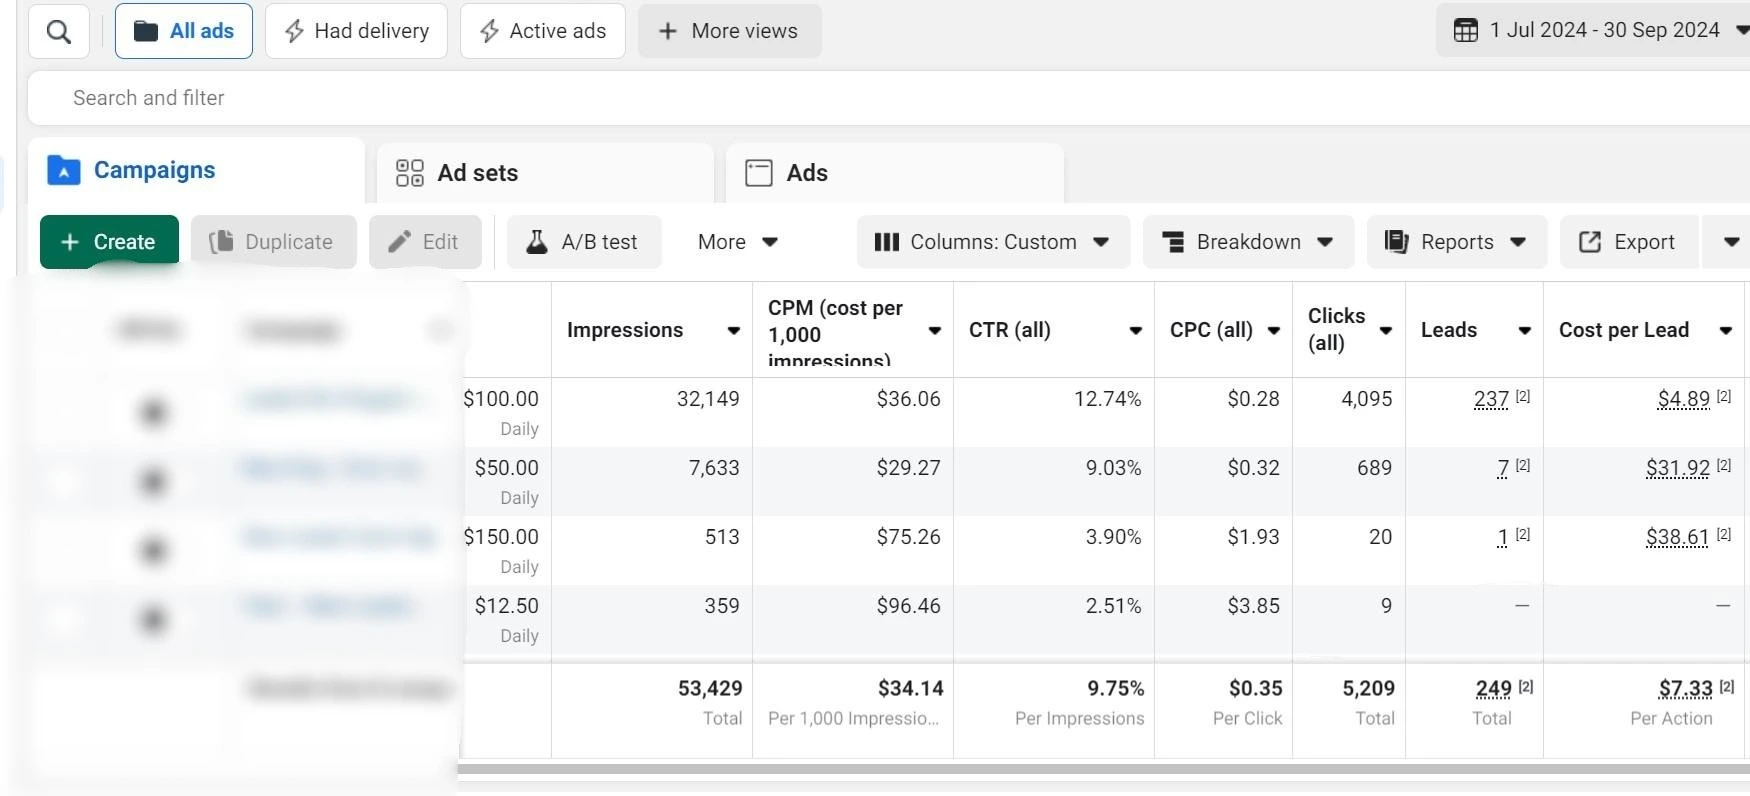This screenshot has width=1750, height=796.
Task: Select the Campaigns tab
Action: pos(196,170)
